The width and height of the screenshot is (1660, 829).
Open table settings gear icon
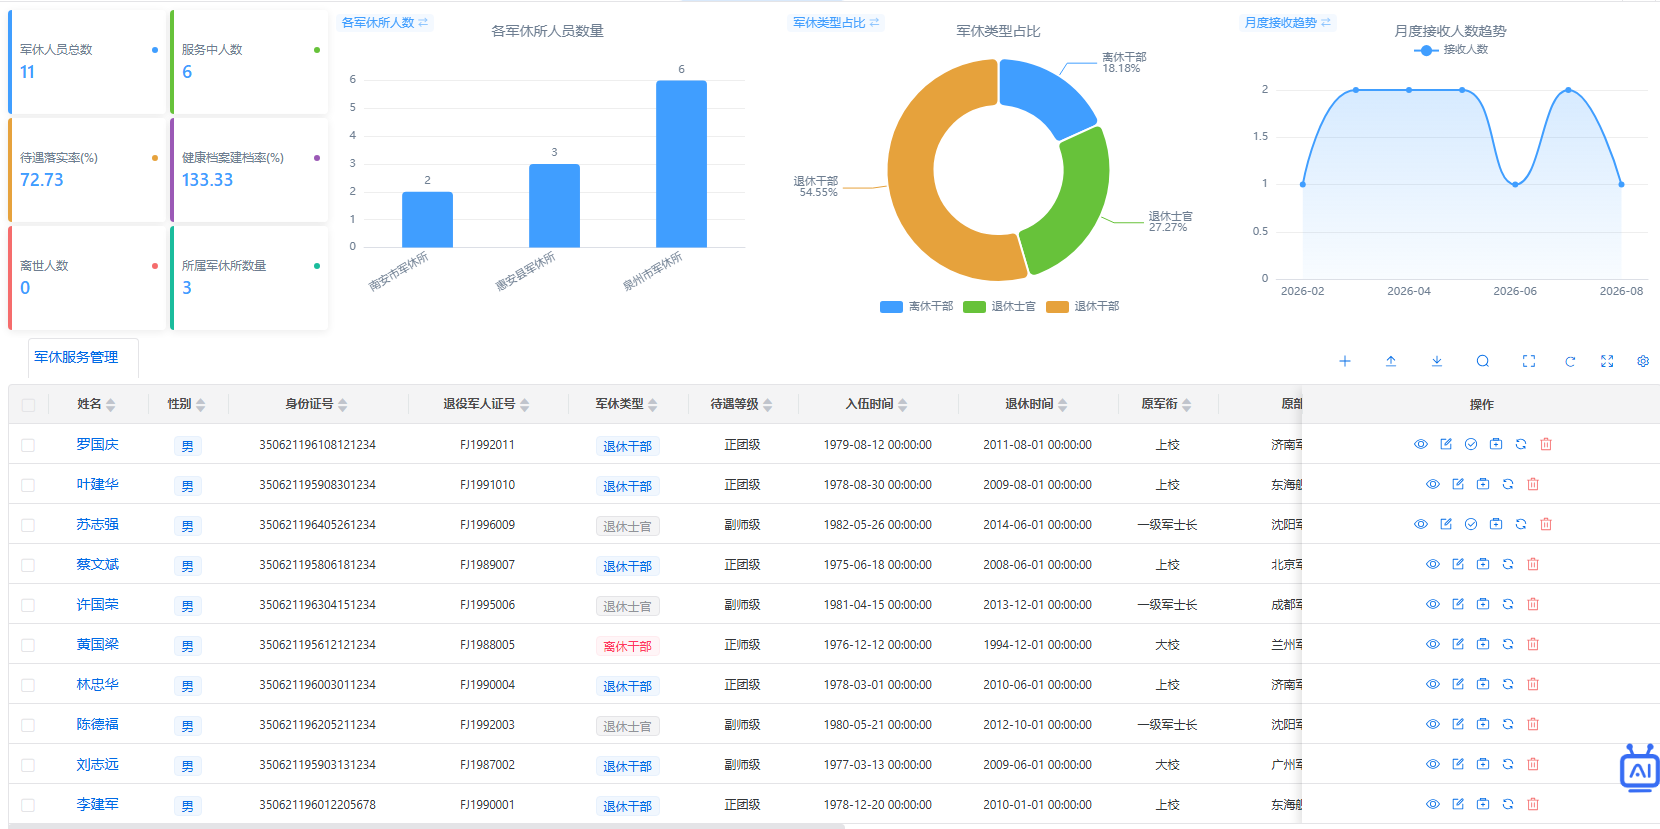click(1643, 361)
